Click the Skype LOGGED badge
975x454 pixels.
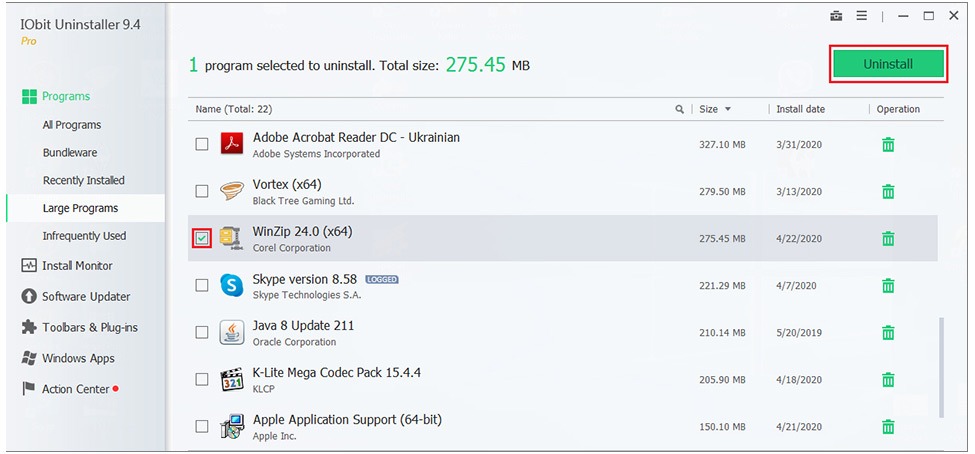coord(382,279)
